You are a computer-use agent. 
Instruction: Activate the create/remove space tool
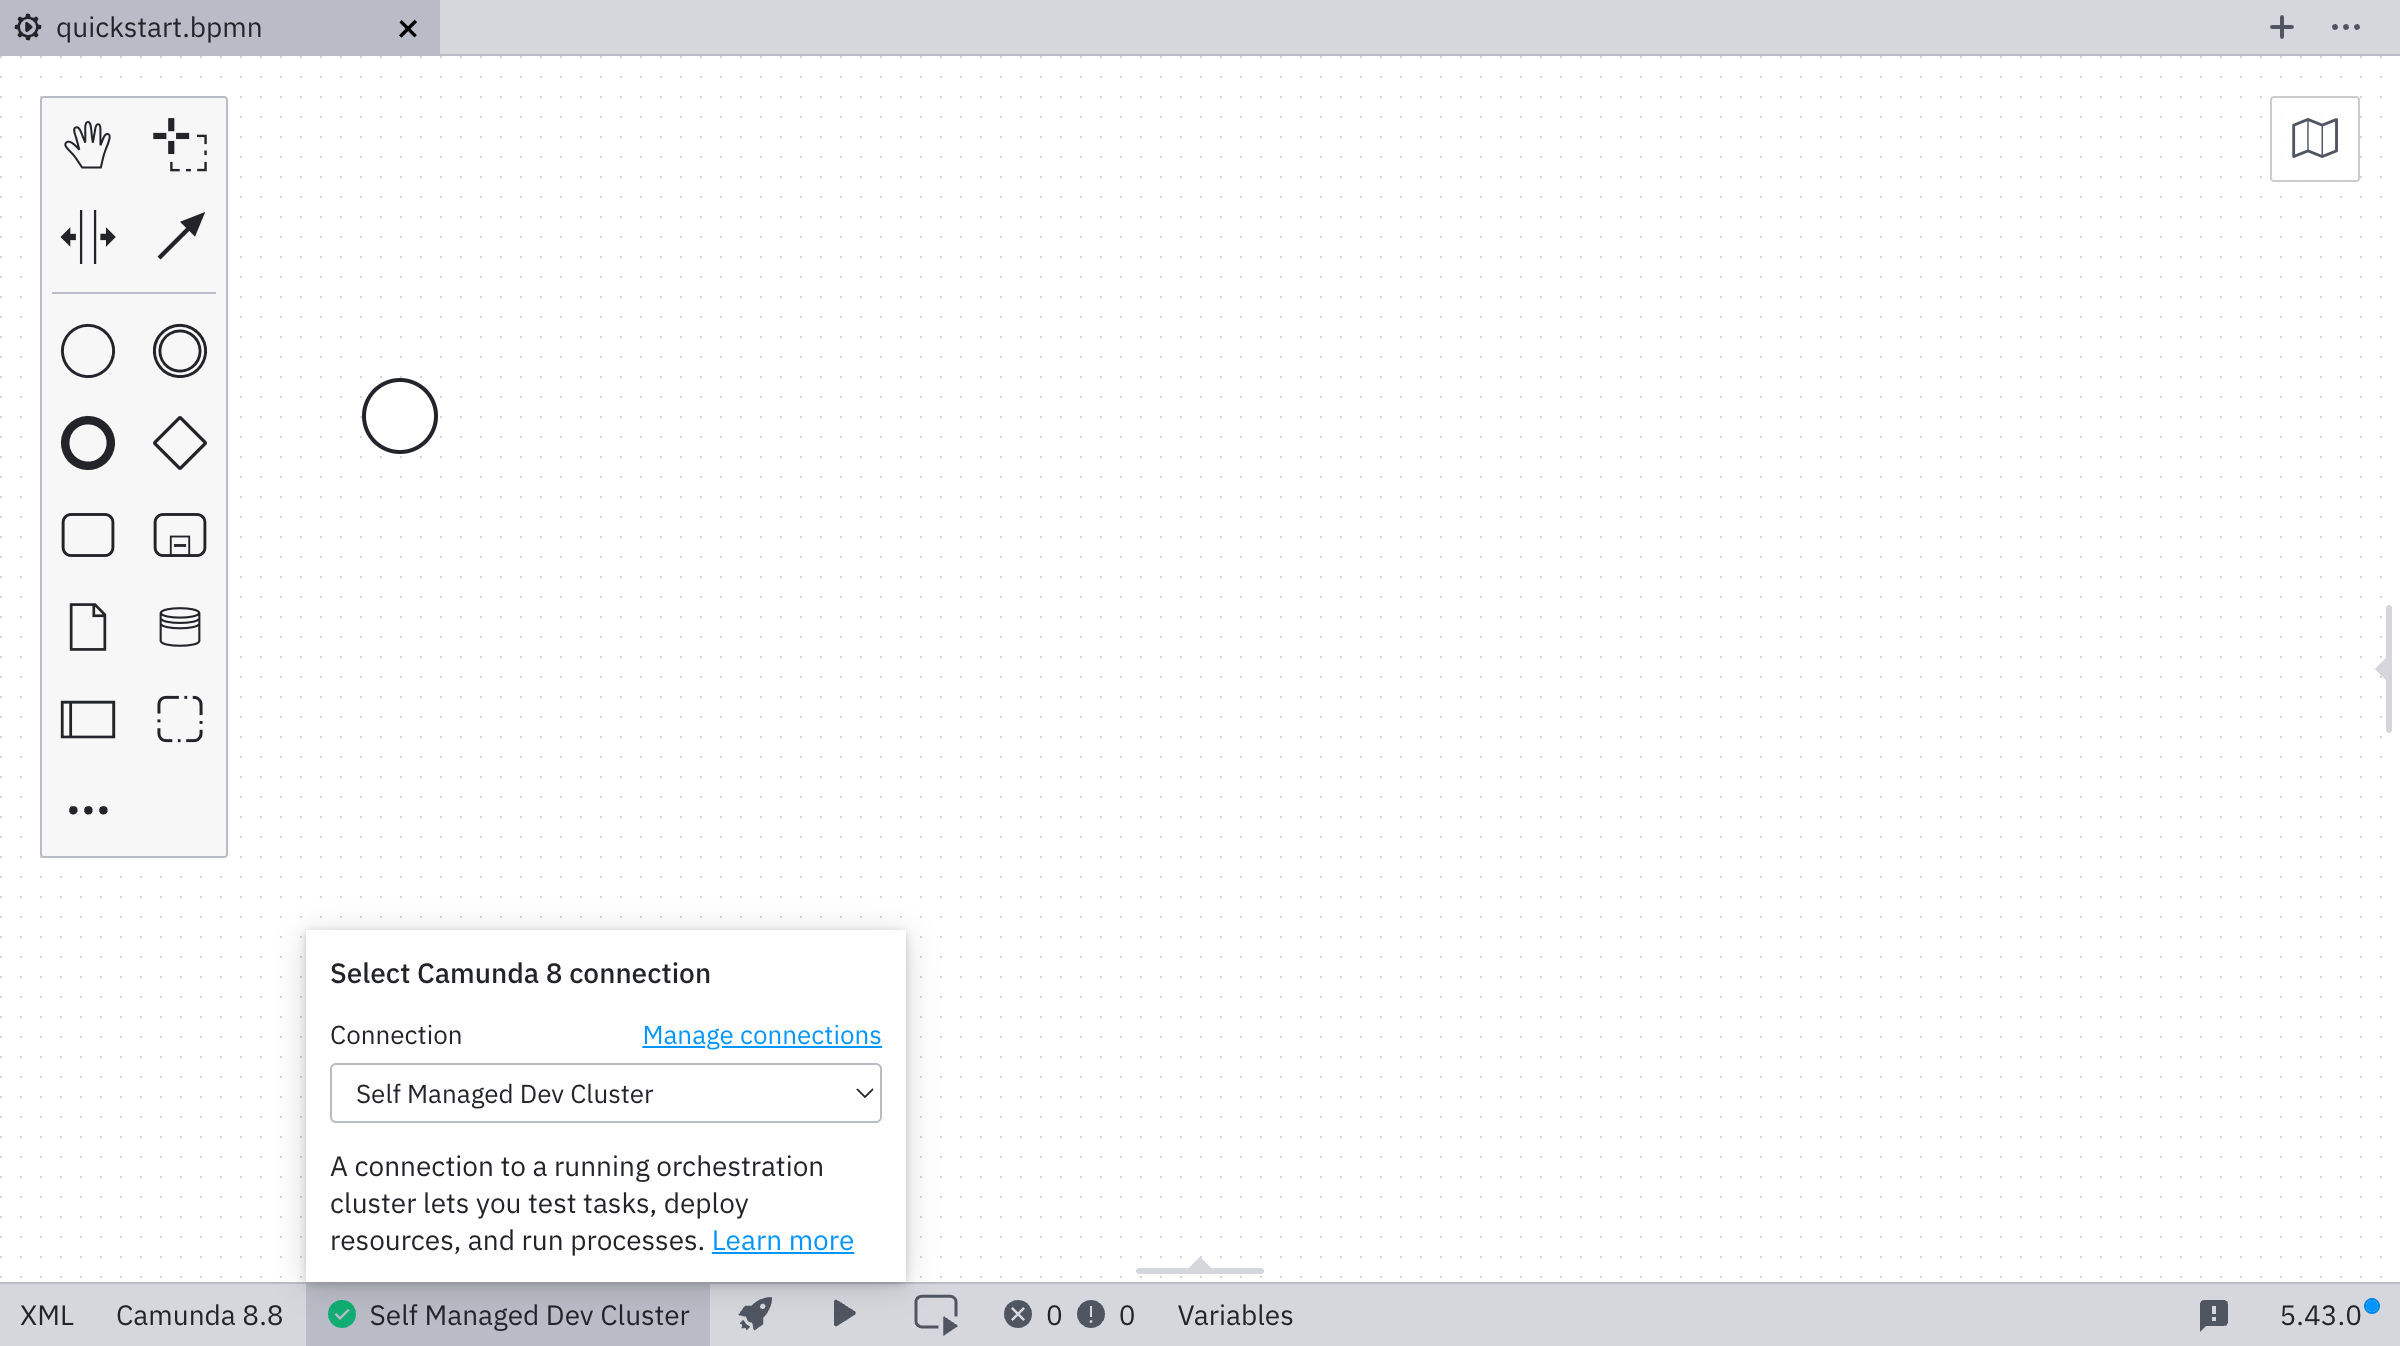[x=88, y=237]
